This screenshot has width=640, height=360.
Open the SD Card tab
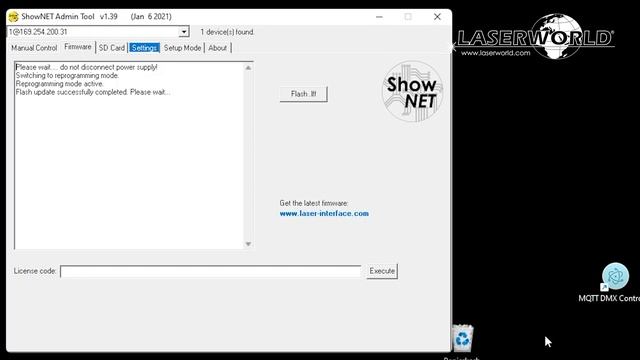111,48
